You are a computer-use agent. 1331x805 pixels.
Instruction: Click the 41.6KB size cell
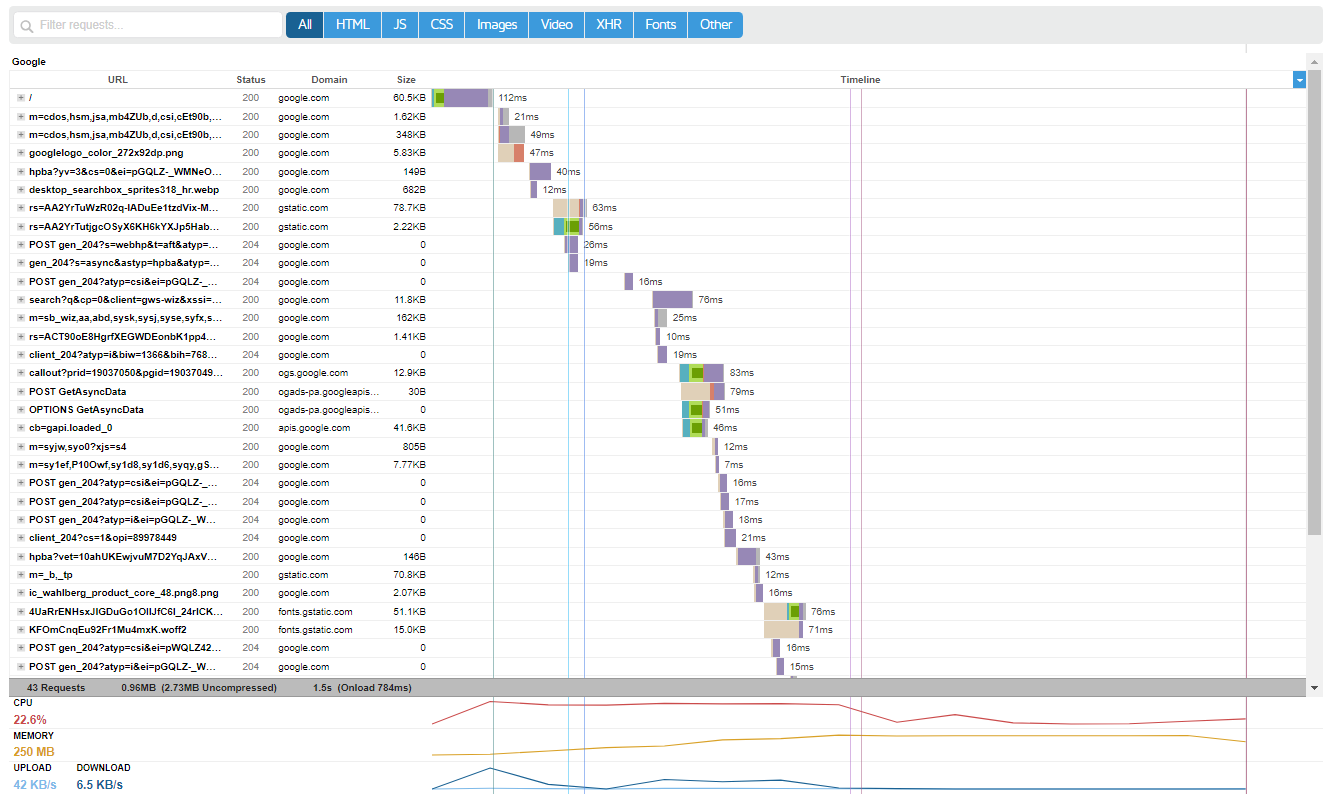coord(409,428)
